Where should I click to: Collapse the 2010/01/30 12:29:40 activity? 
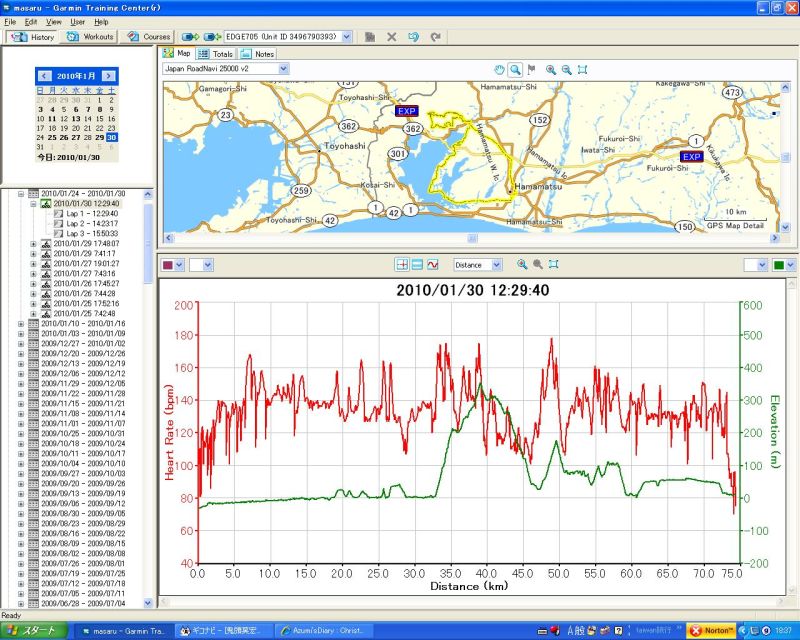pyautogui.click(x=33, y=204)
